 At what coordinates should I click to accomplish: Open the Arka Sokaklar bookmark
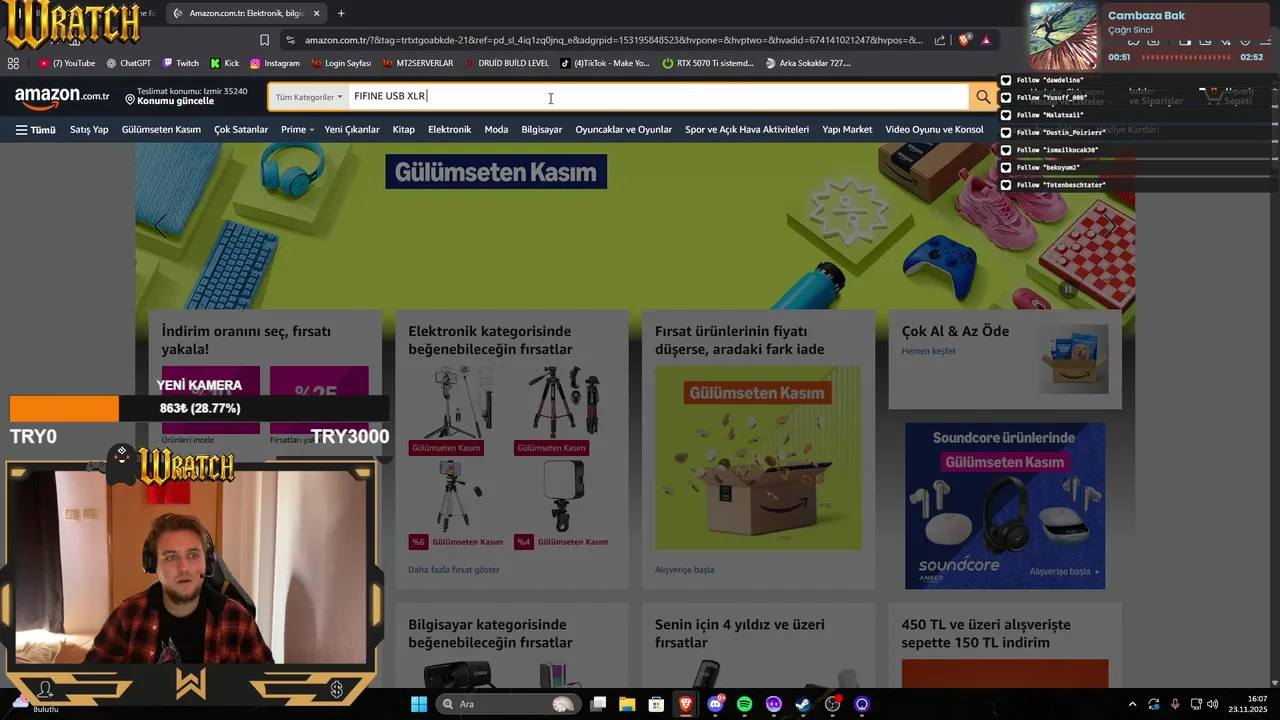pos(807,63)
